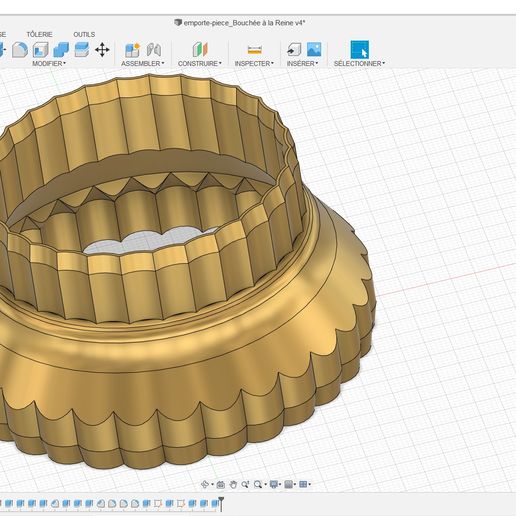Expand the INSÉRER dropdown menu

(302, 63)
